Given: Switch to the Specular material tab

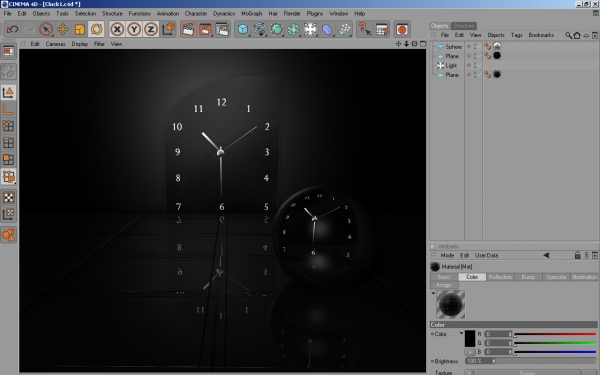Looking at the screenshot, I should (556, 277).
